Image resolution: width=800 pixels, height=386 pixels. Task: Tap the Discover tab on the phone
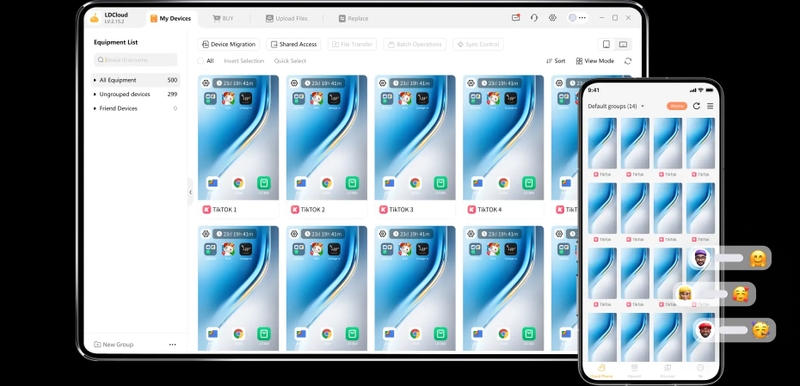pyautogui.click(x=667, y=370)
